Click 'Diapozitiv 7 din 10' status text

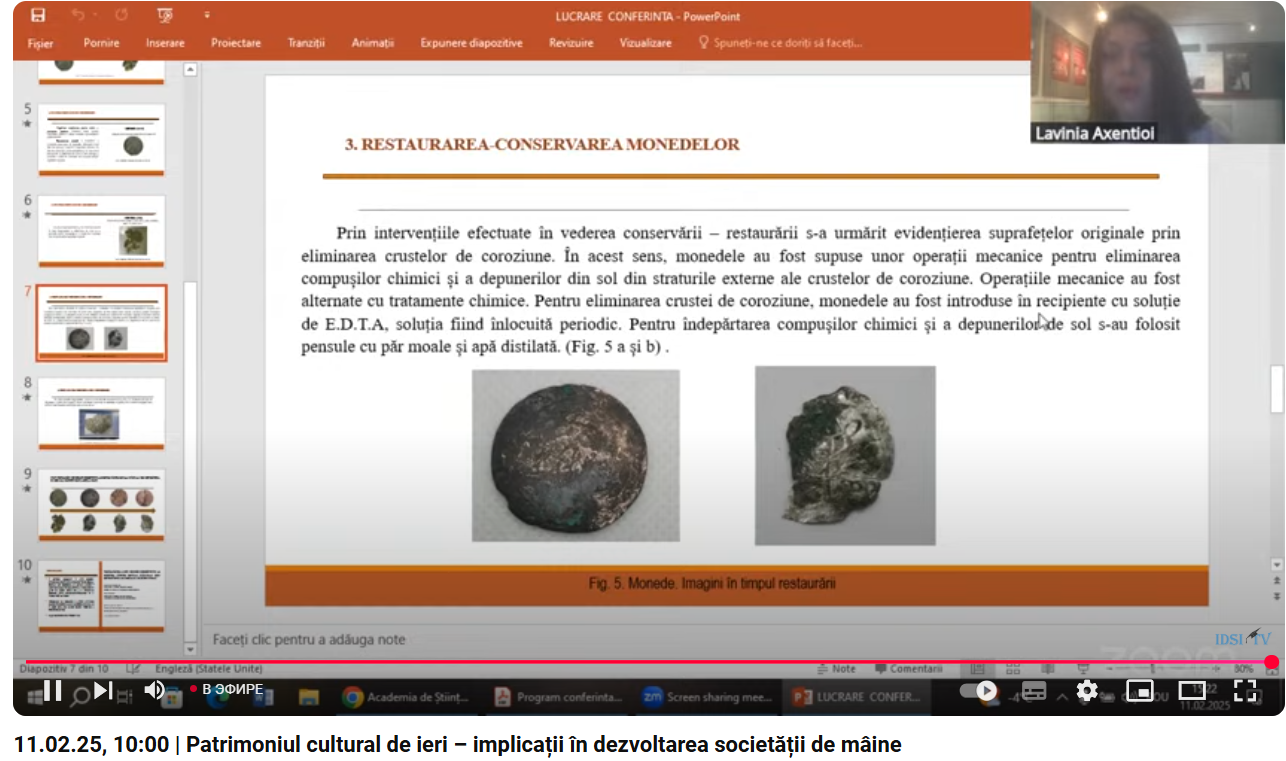coord(64,668)
